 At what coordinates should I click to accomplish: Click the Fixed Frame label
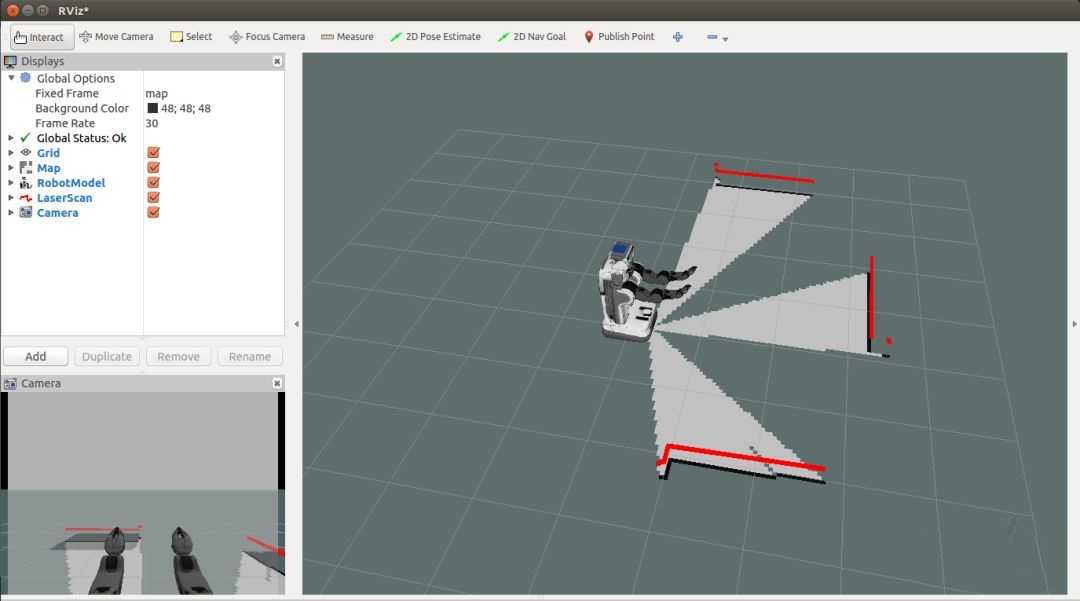click(x=67, y=94)
